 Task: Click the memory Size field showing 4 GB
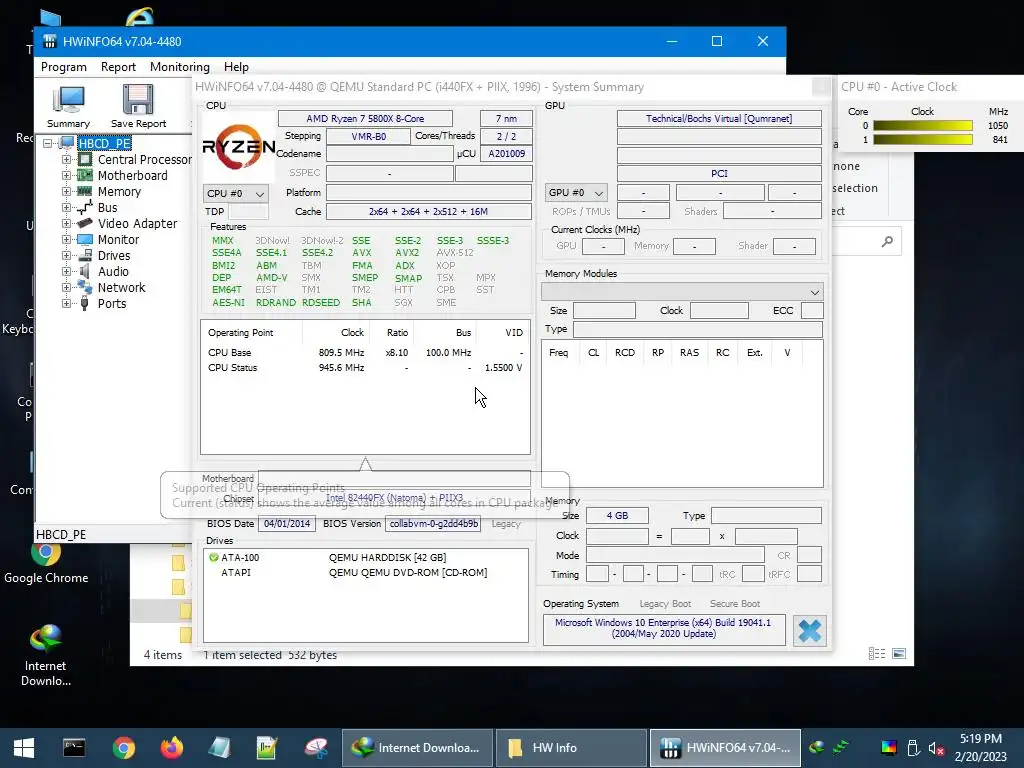pyautogui.click(x=617, y=515)
